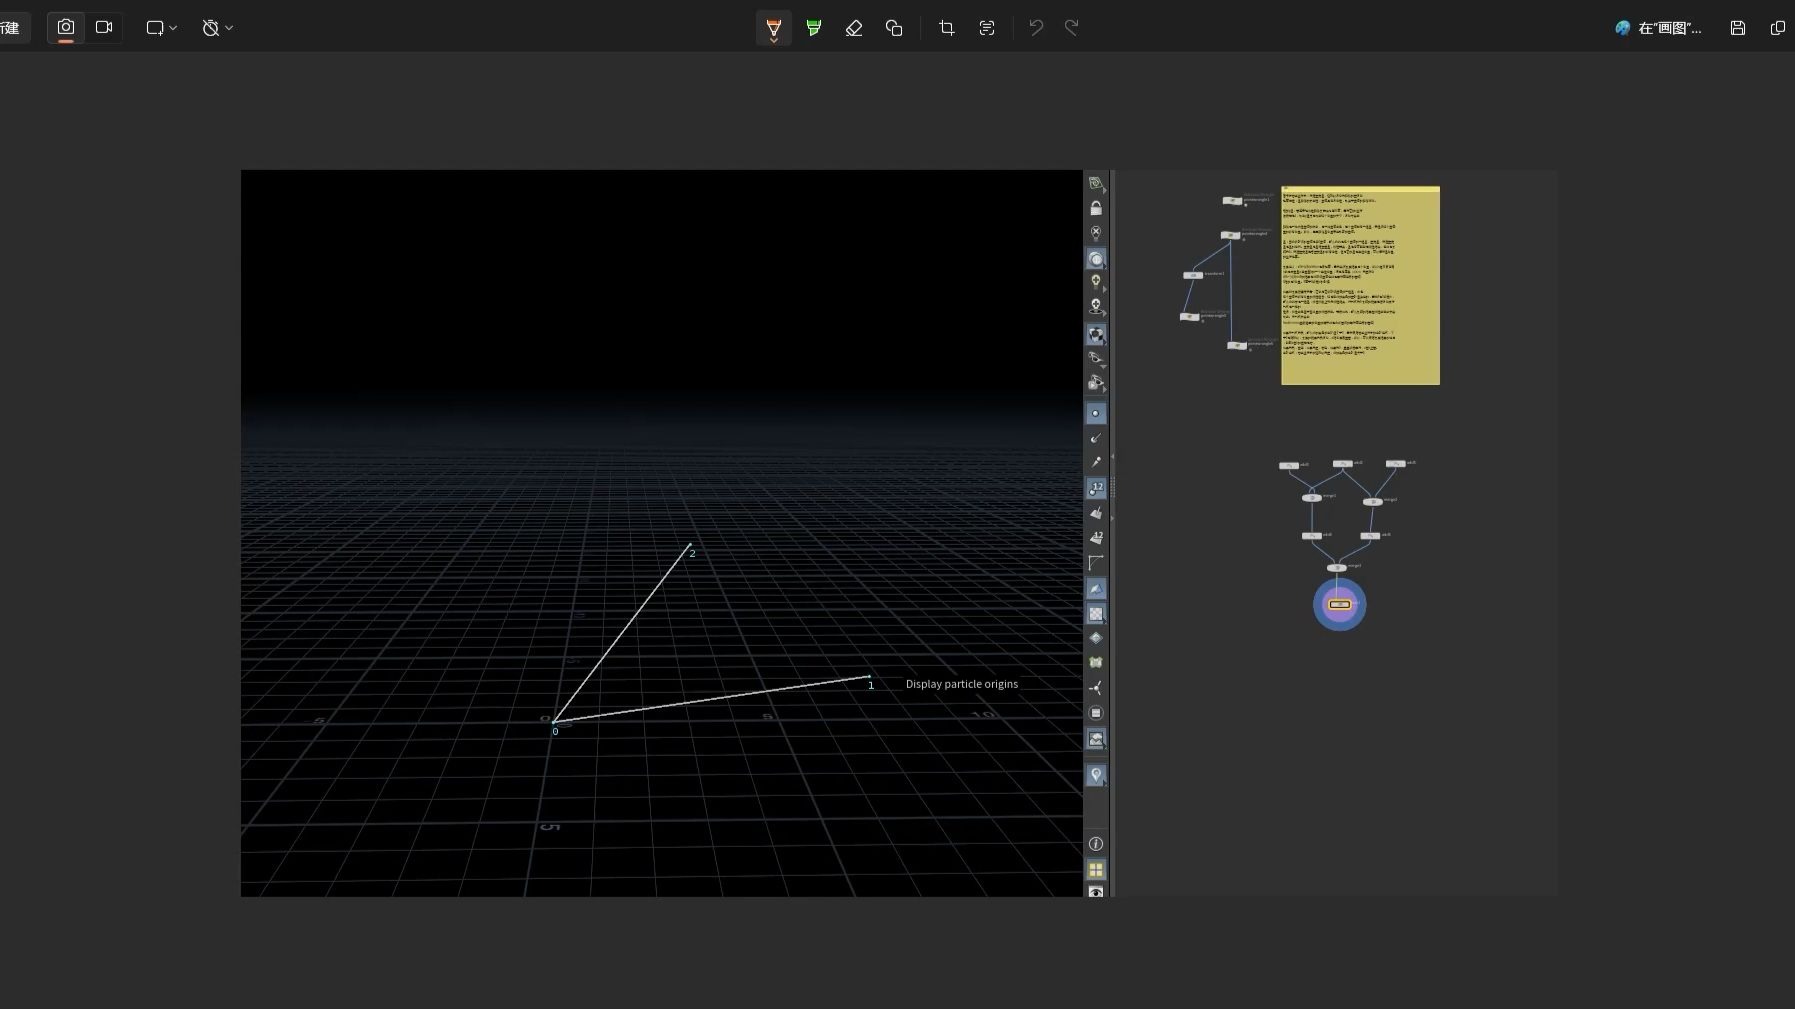Open the snip shape mode dropdown
This screenshot has height=1009, width=1795.
(x=162, y=28)
